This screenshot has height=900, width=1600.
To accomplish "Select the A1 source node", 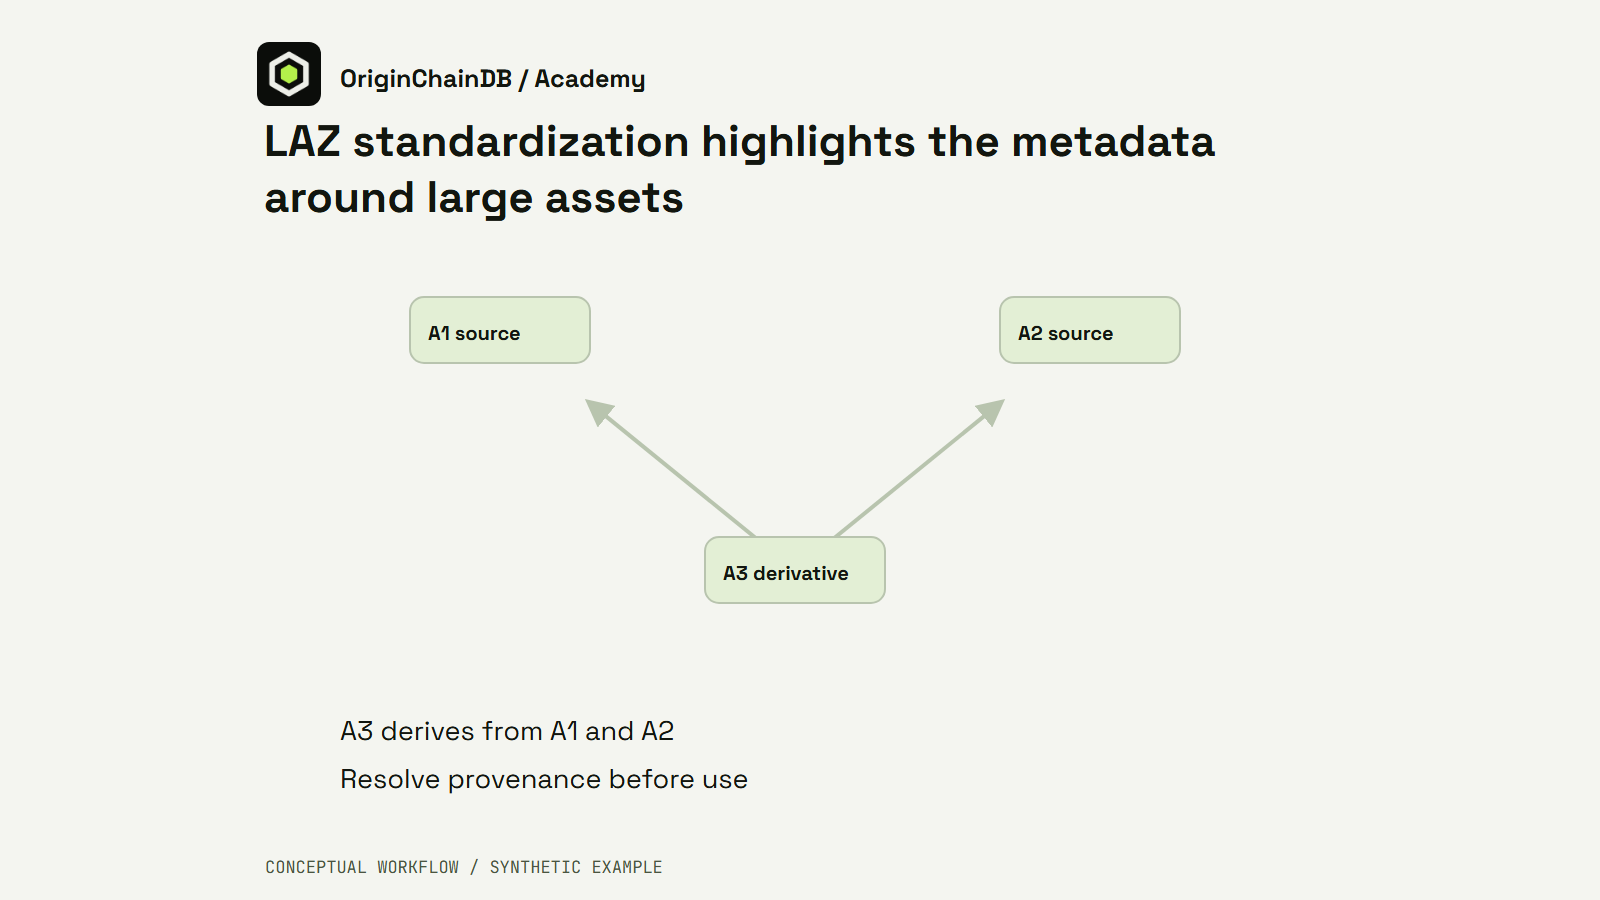I will (500, 330).
